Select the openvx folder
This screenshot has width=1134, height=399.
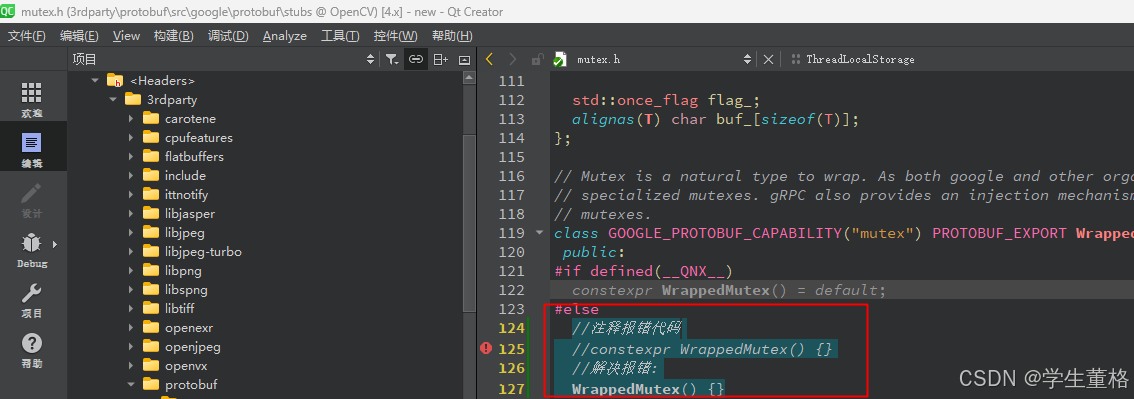186,365
